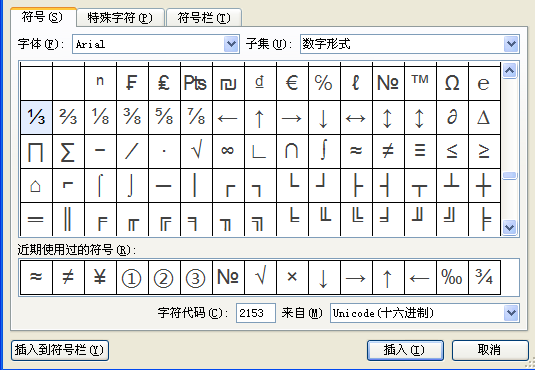Select the Pound (lira) currency symbol
535x370 pixels.
164,83
